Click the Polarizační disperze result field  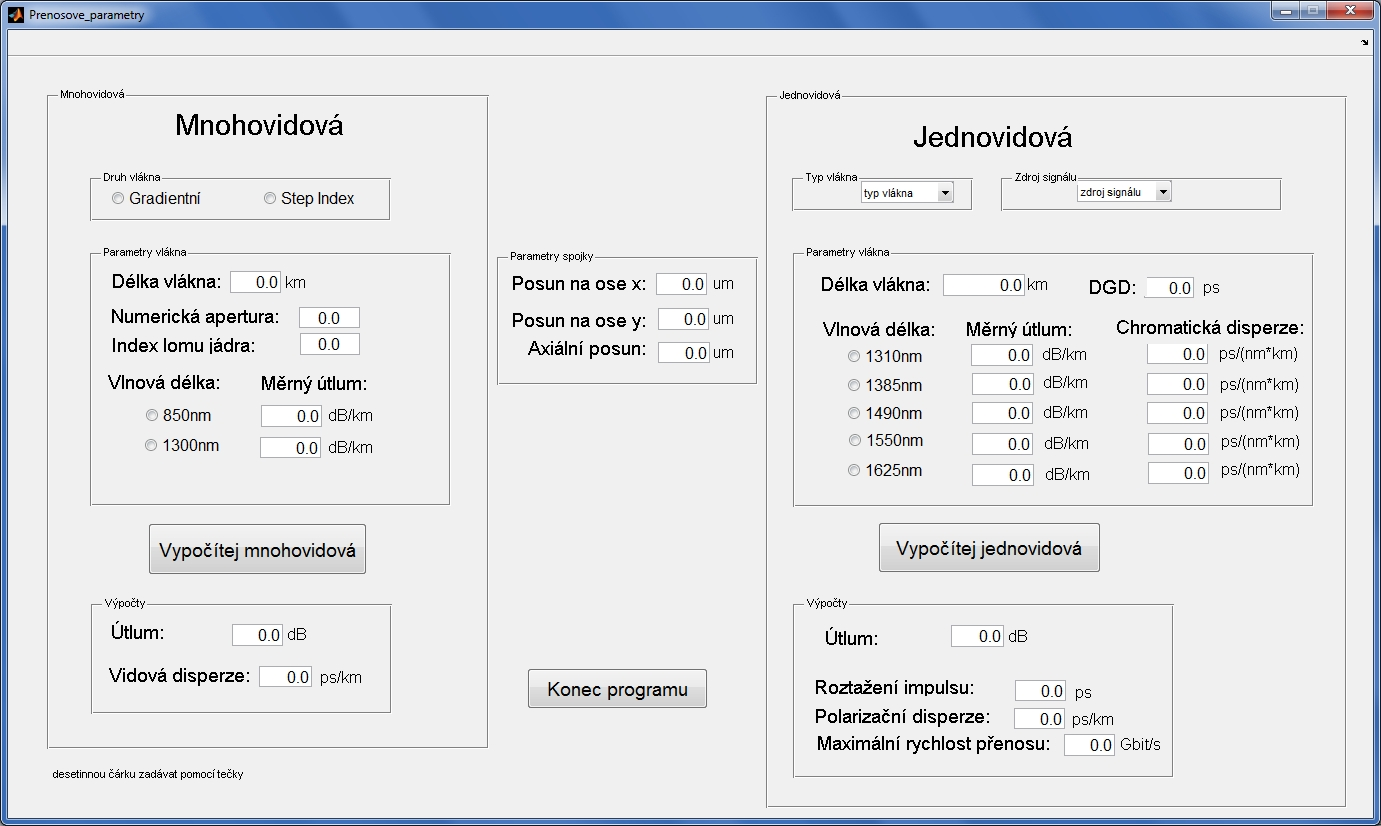tap(1040, 719)
